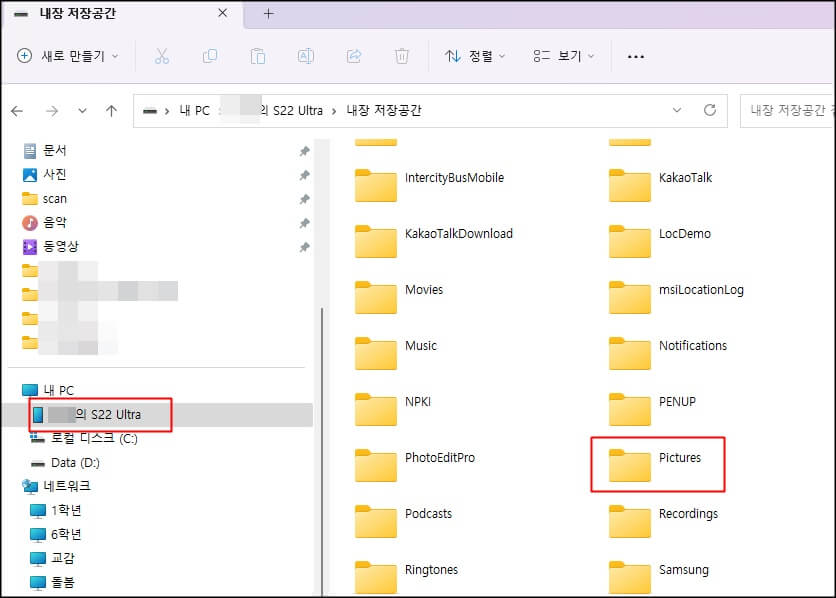This screenshot has height=598, width=836.
Task: Open the 정렬 sort dropdown
Action: (x=475, y=56)
